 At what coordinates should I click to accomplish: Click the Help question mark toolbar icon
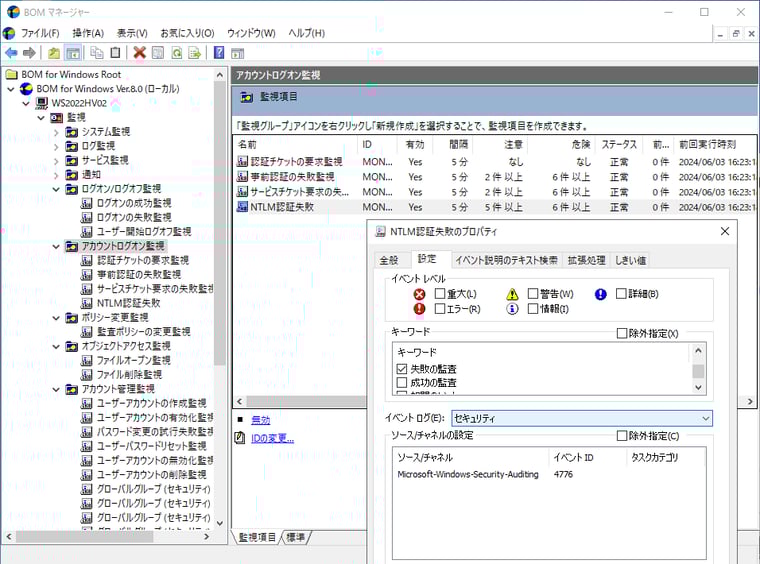(219, 52)
